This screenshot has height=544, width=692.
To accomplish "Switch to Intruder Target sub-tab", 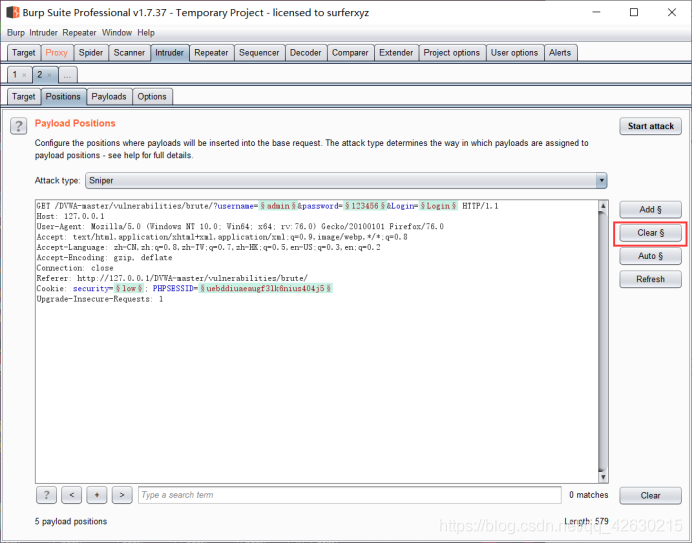I will (24, 97).
